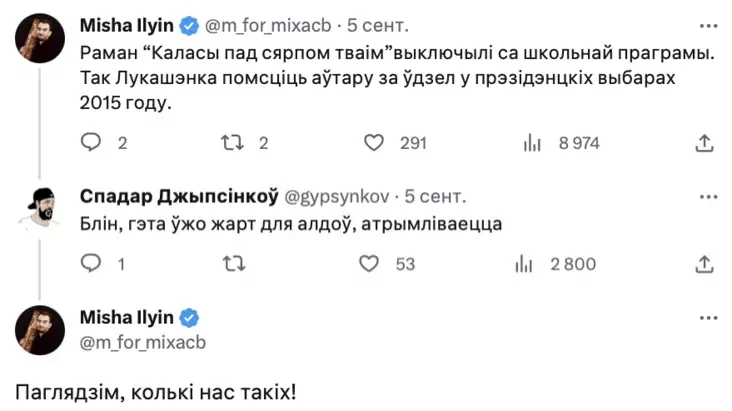Retweet the first Misha Ilyin tweet
Viewport: 732px width, 411px height.
click(x=232, y=143)
